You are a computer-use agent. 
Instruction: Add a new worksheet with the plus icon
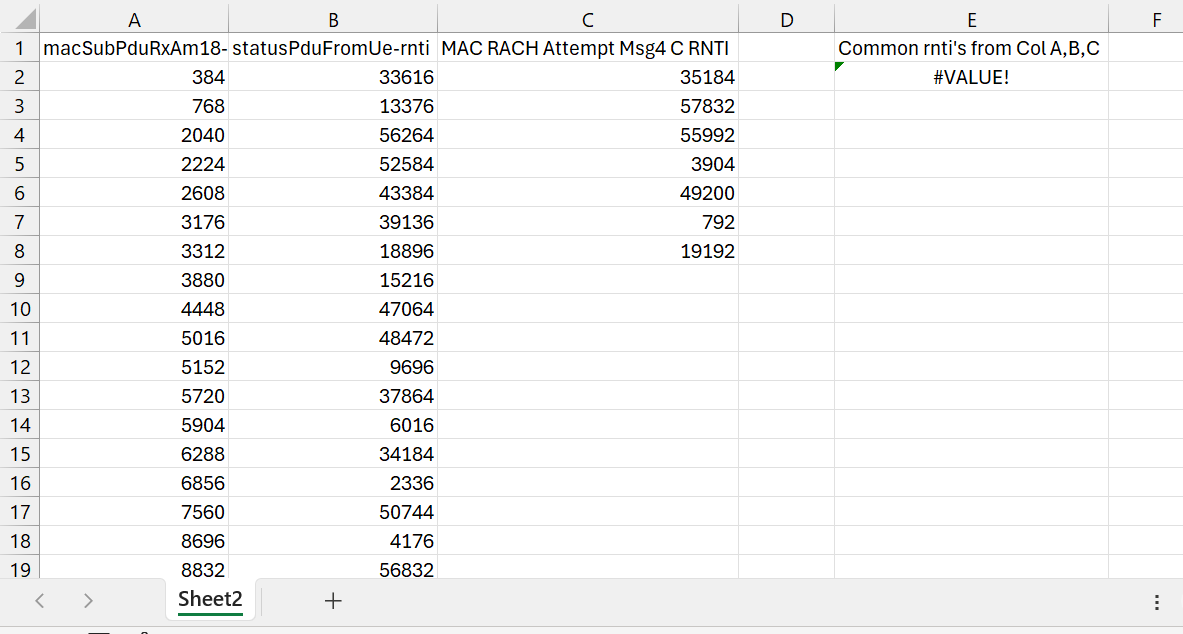pos(333,600)
